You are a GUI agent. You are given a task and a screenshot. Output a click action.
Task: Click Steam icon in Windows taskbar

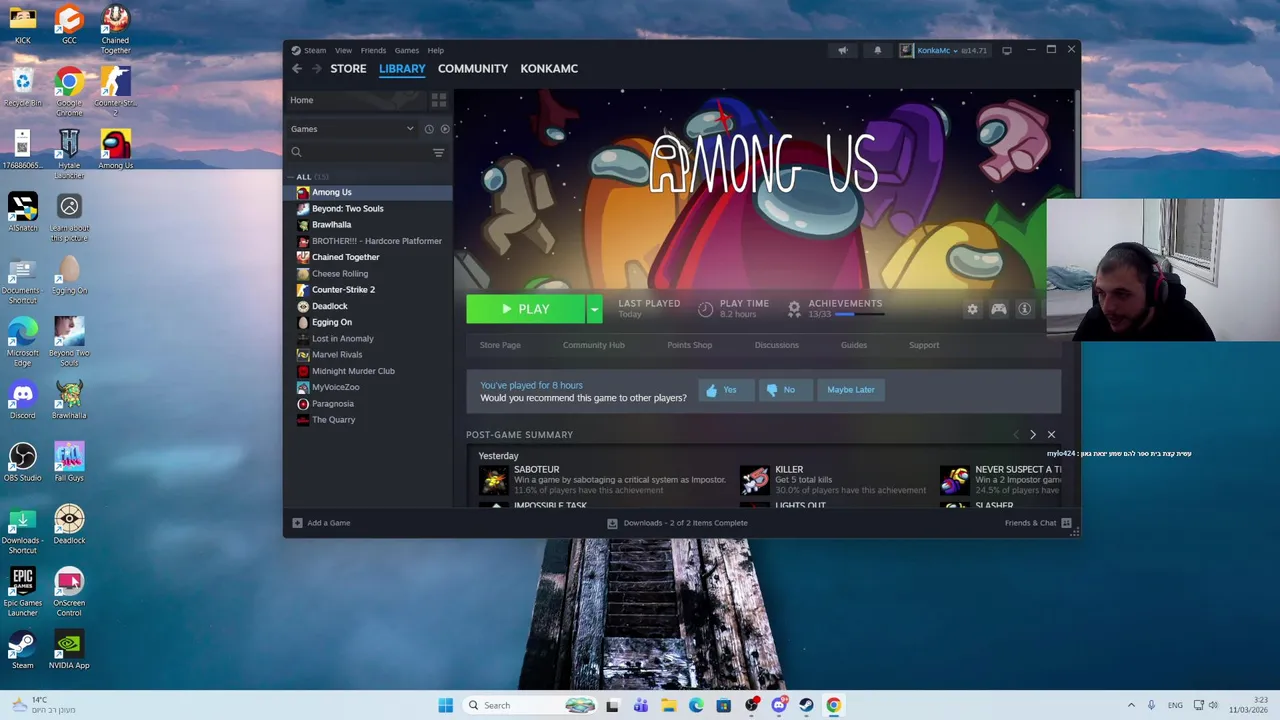[x=806, y=705]
